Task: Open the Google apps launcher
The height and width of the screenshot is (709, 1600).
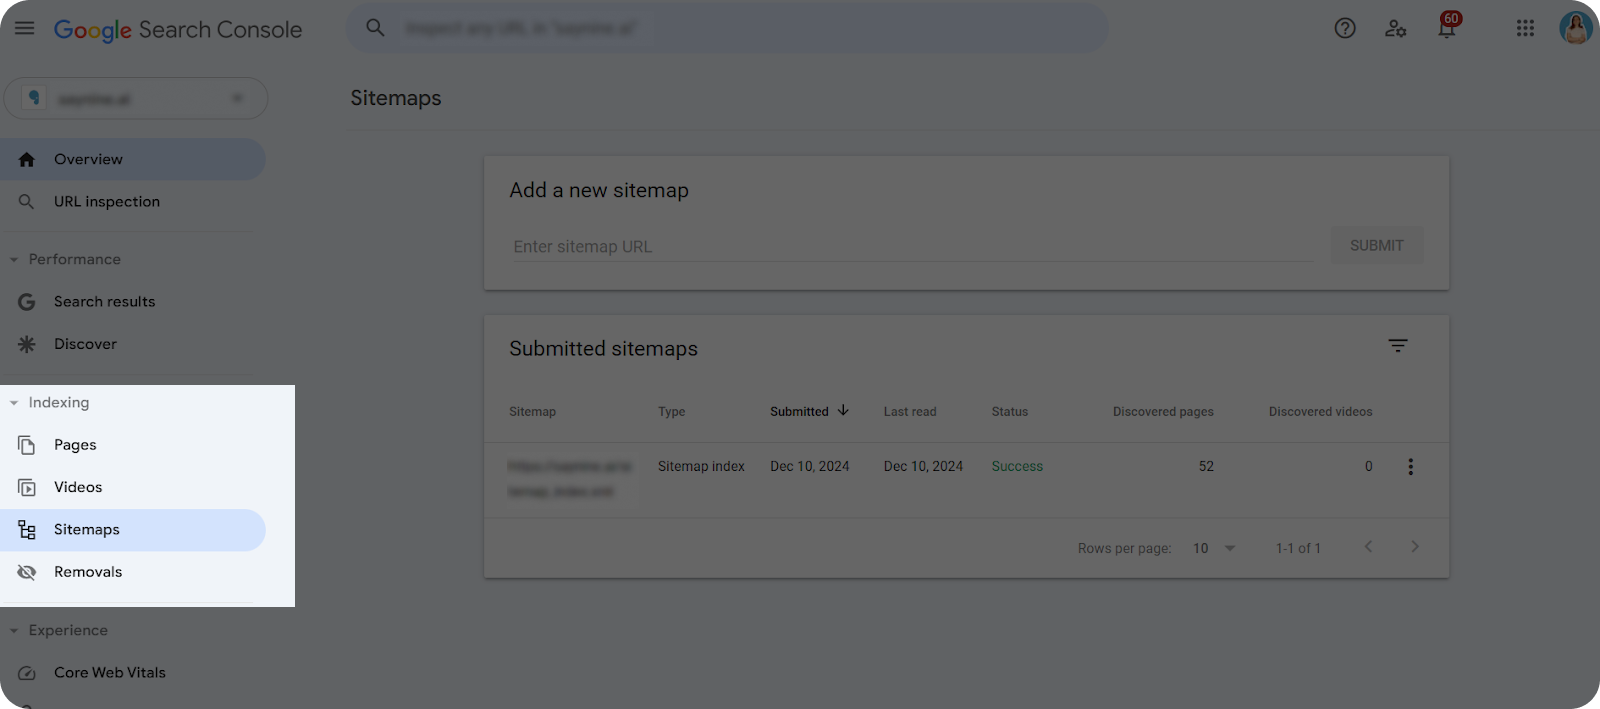Action: click(x=1524, y=28)
